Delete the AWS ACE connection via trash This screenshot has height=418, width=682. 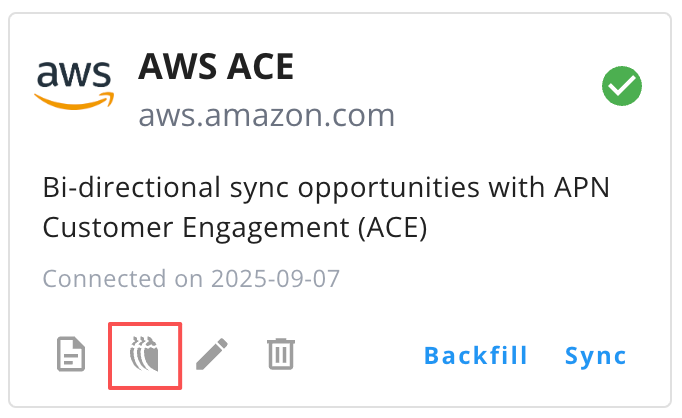coord(281,354)
